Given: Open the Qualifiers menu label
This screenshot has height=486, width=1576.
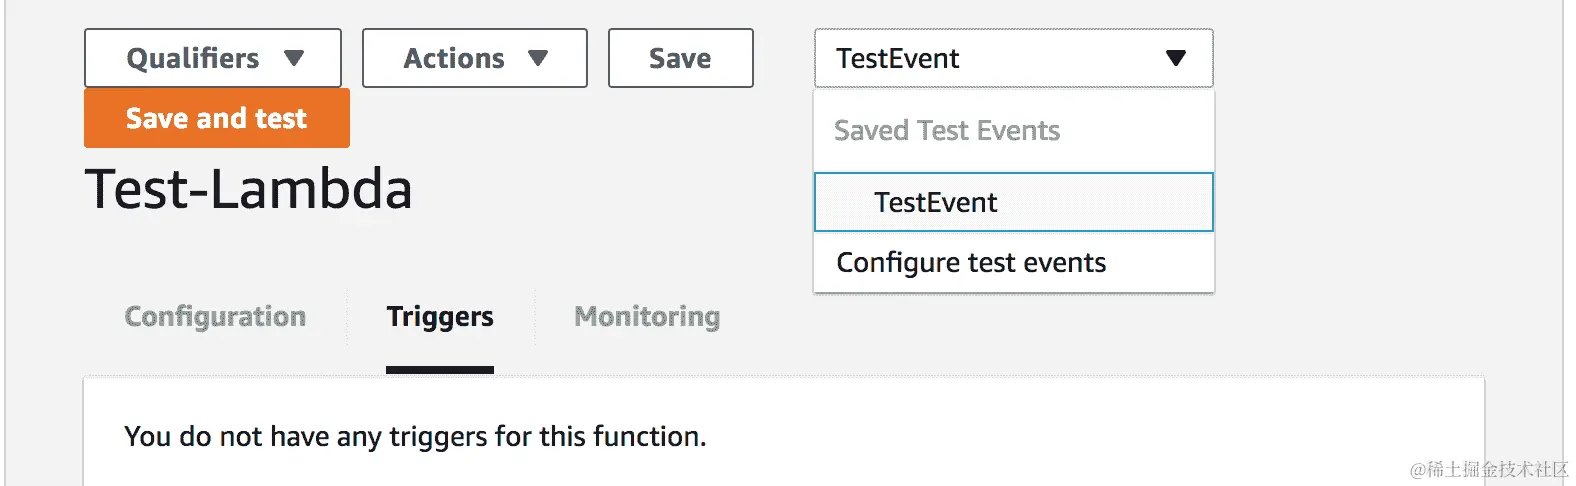Looking at the screenshot, I should tap(193, 58).
